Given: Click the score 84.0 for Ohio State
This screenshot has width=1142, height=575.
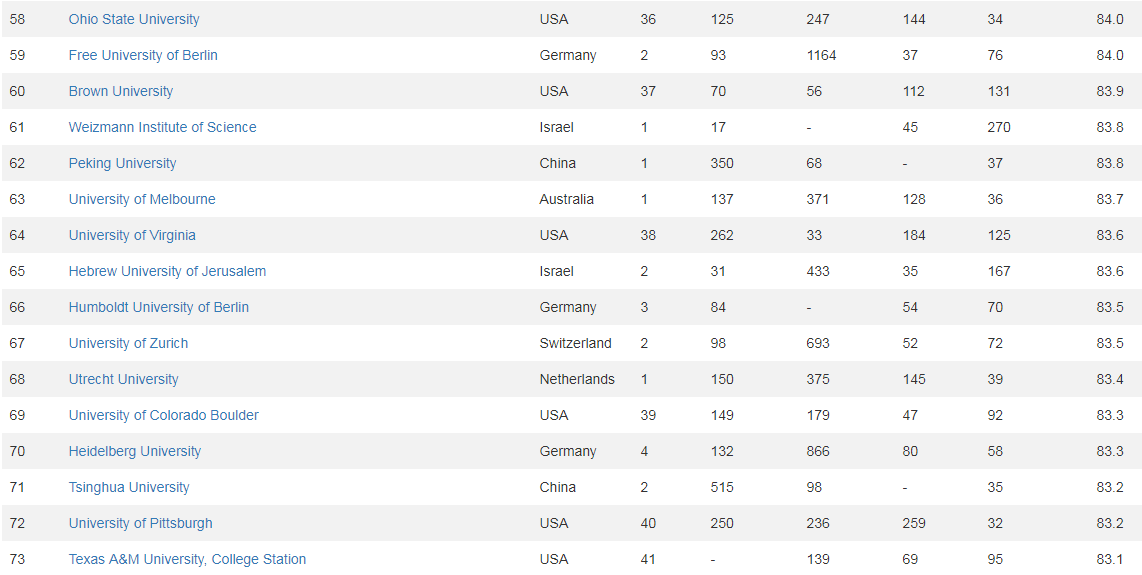Looking at the screenshot, I should [1110, 19].
